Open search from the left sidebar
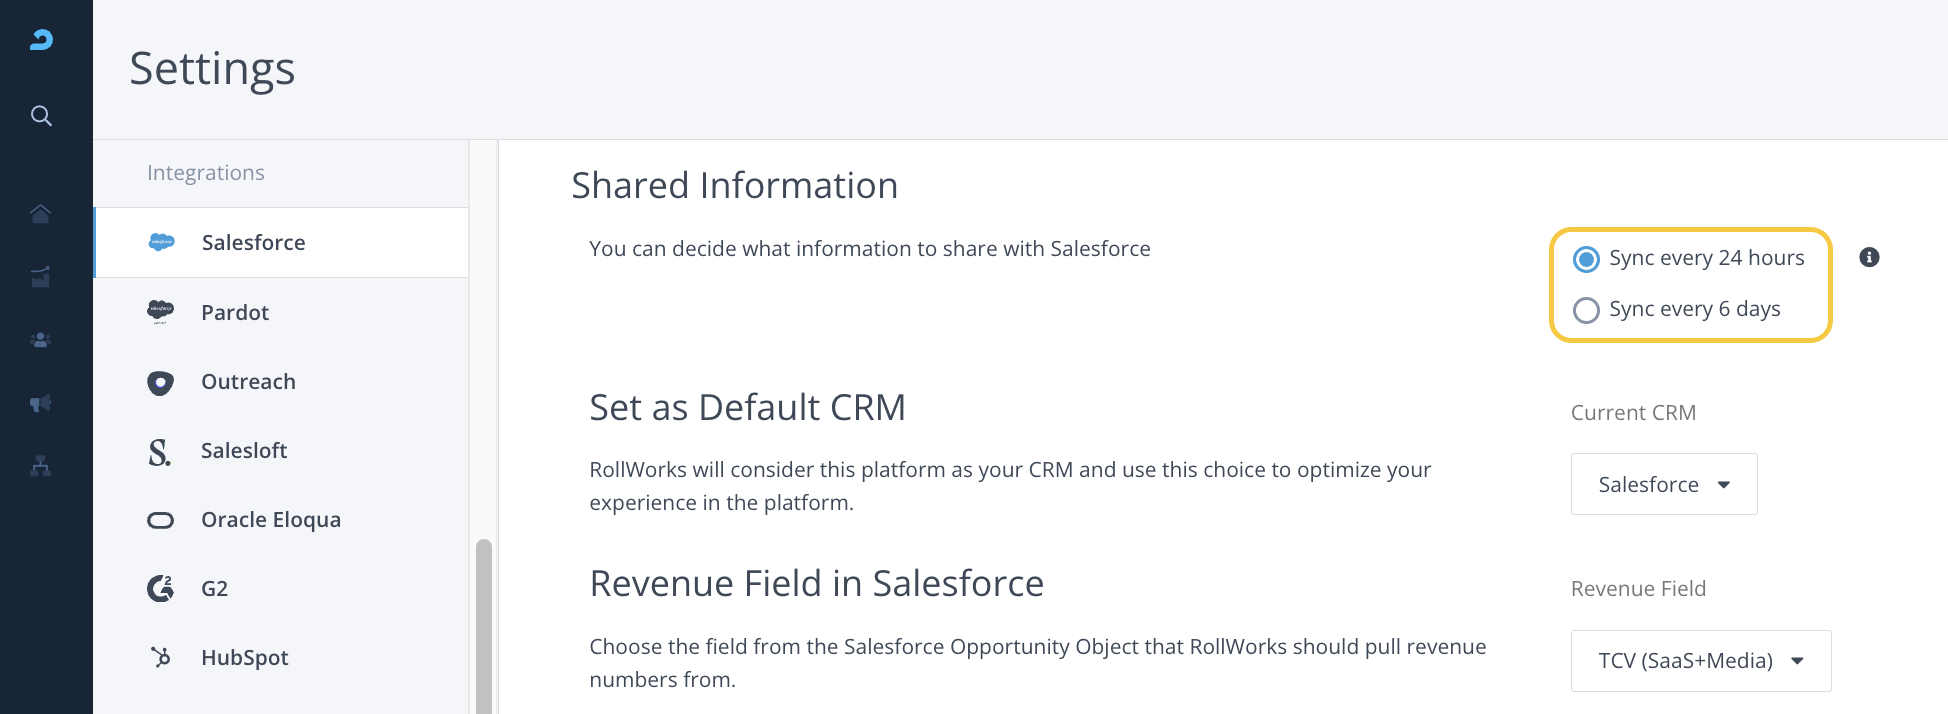The width and height of the screenshot is (1948, 714). pos(41,116)
